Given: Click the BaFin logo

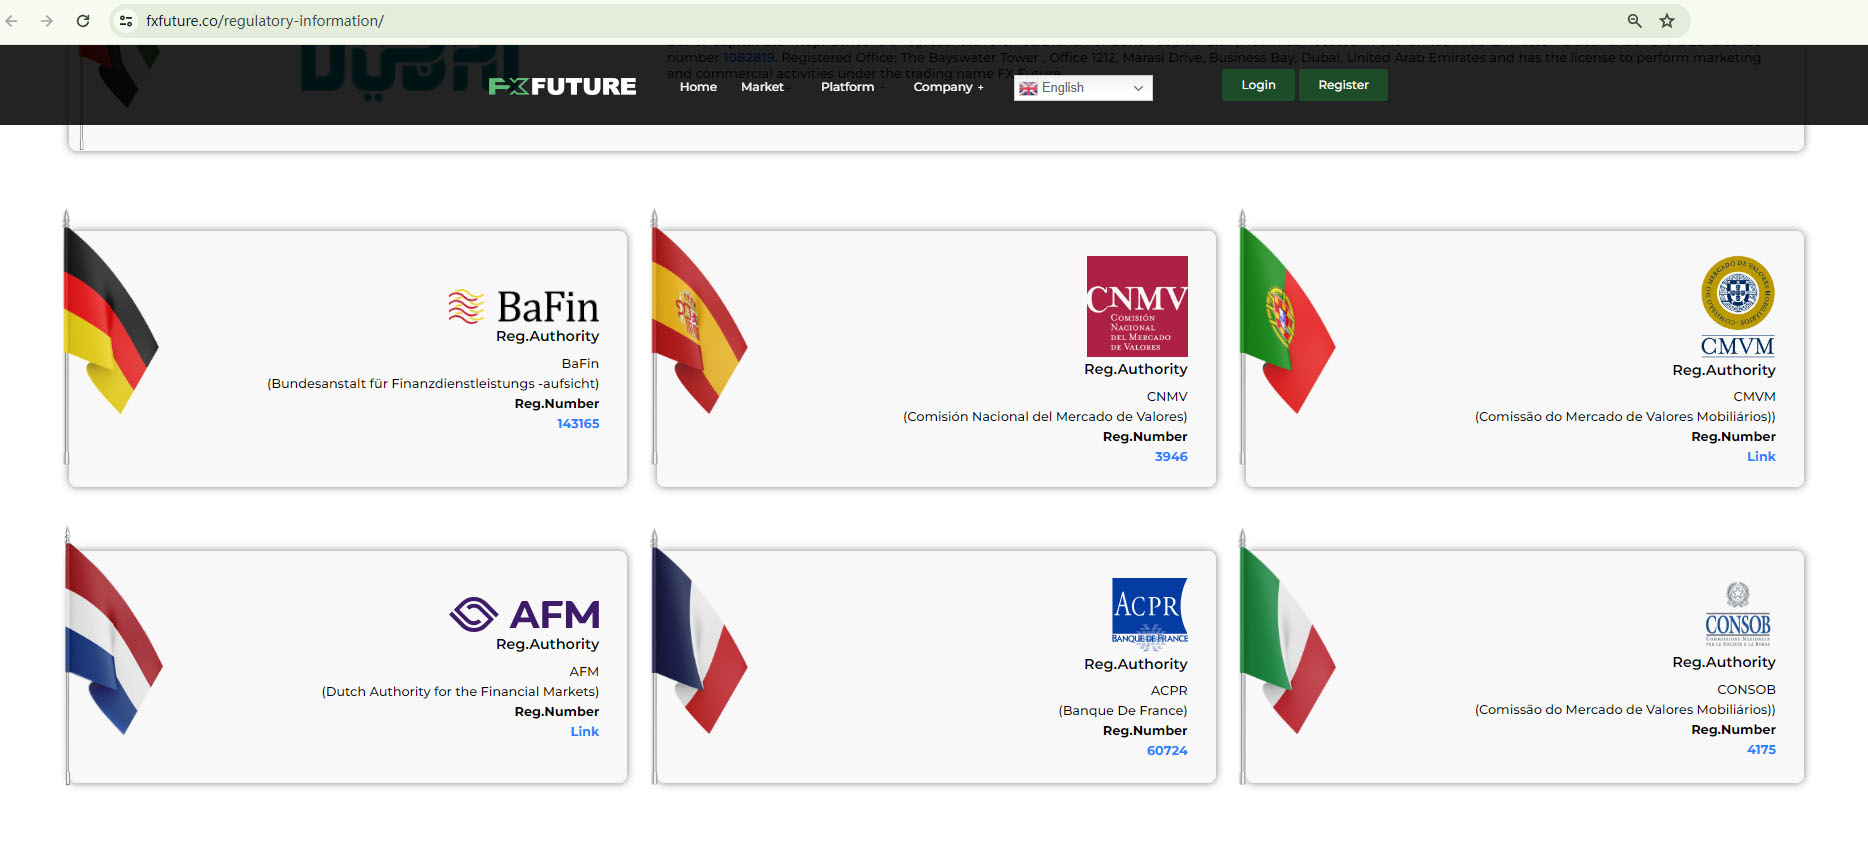Looking at the screenshot, I should 523,306.
